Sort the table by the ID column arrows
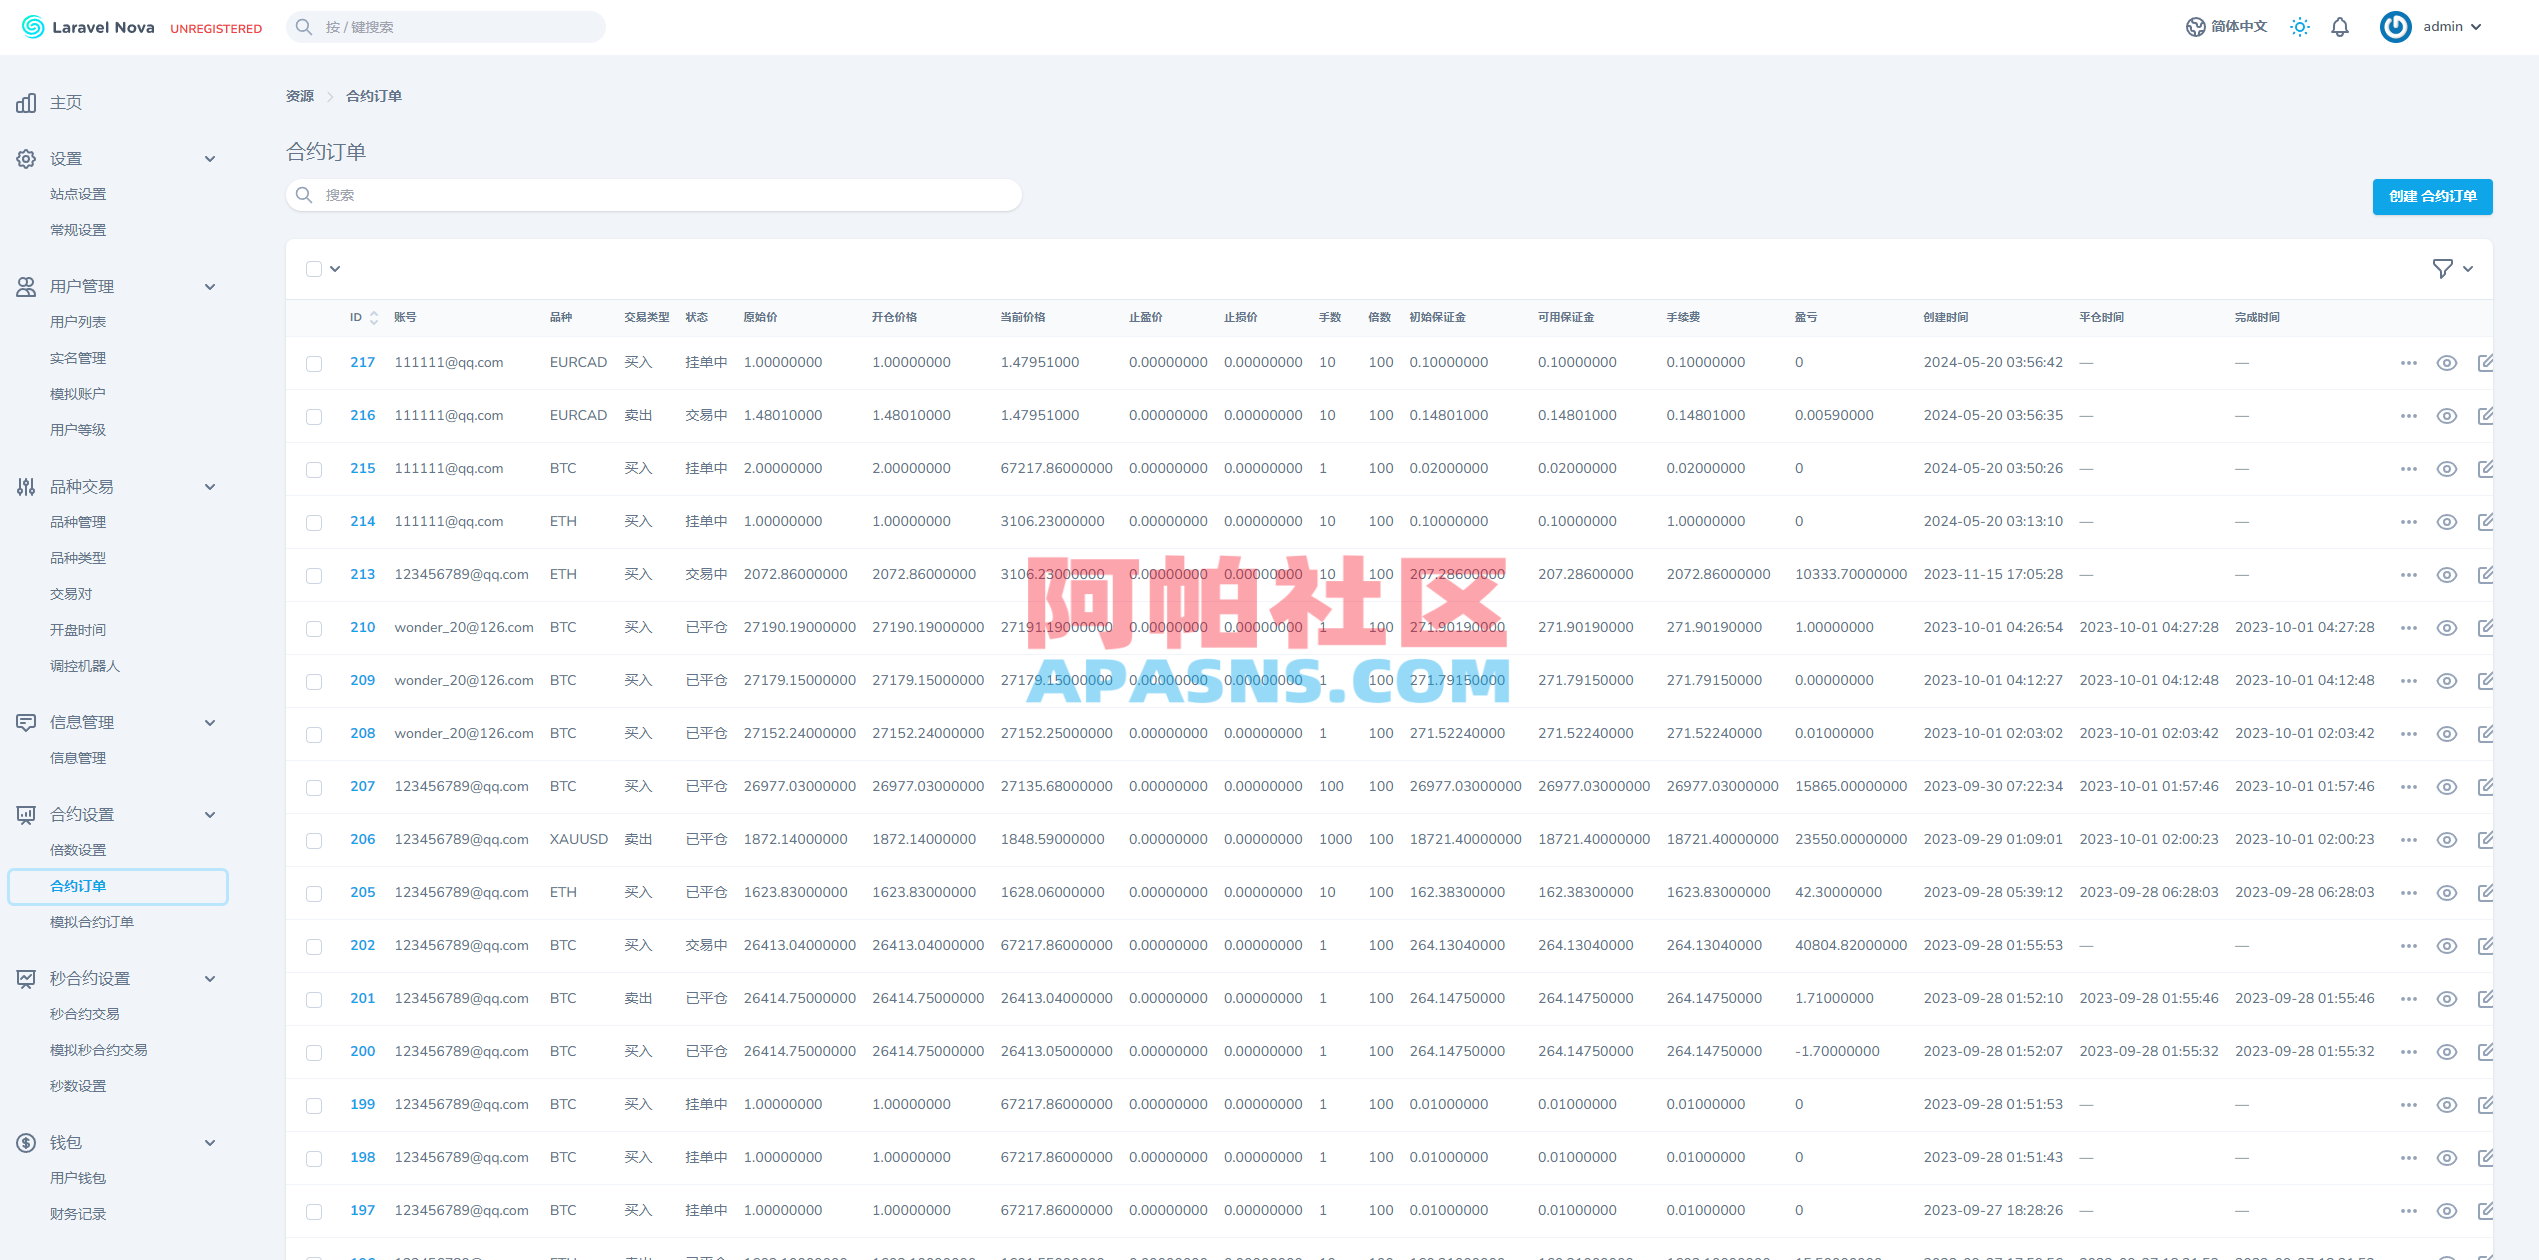The width and height of the screenshot is (2539, 1260). (374, 317)
